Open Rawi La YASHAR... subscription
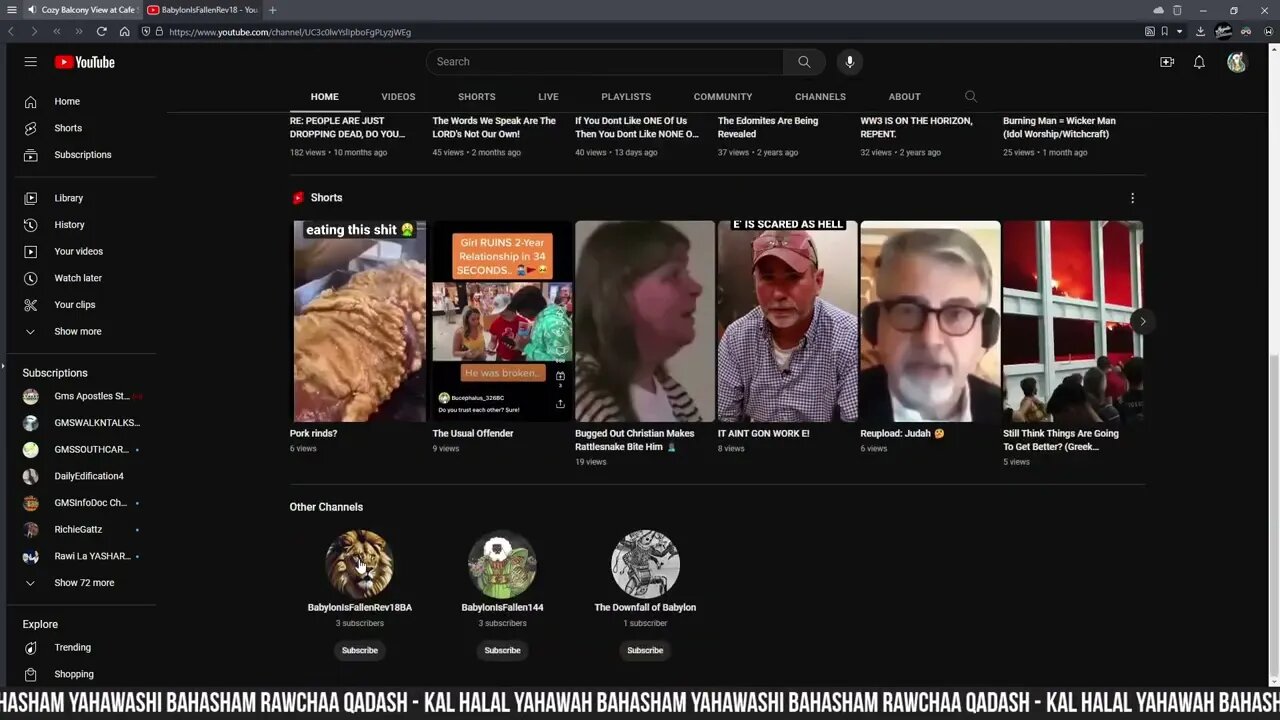Screen dimensions: 1280x720 (81, 556)
